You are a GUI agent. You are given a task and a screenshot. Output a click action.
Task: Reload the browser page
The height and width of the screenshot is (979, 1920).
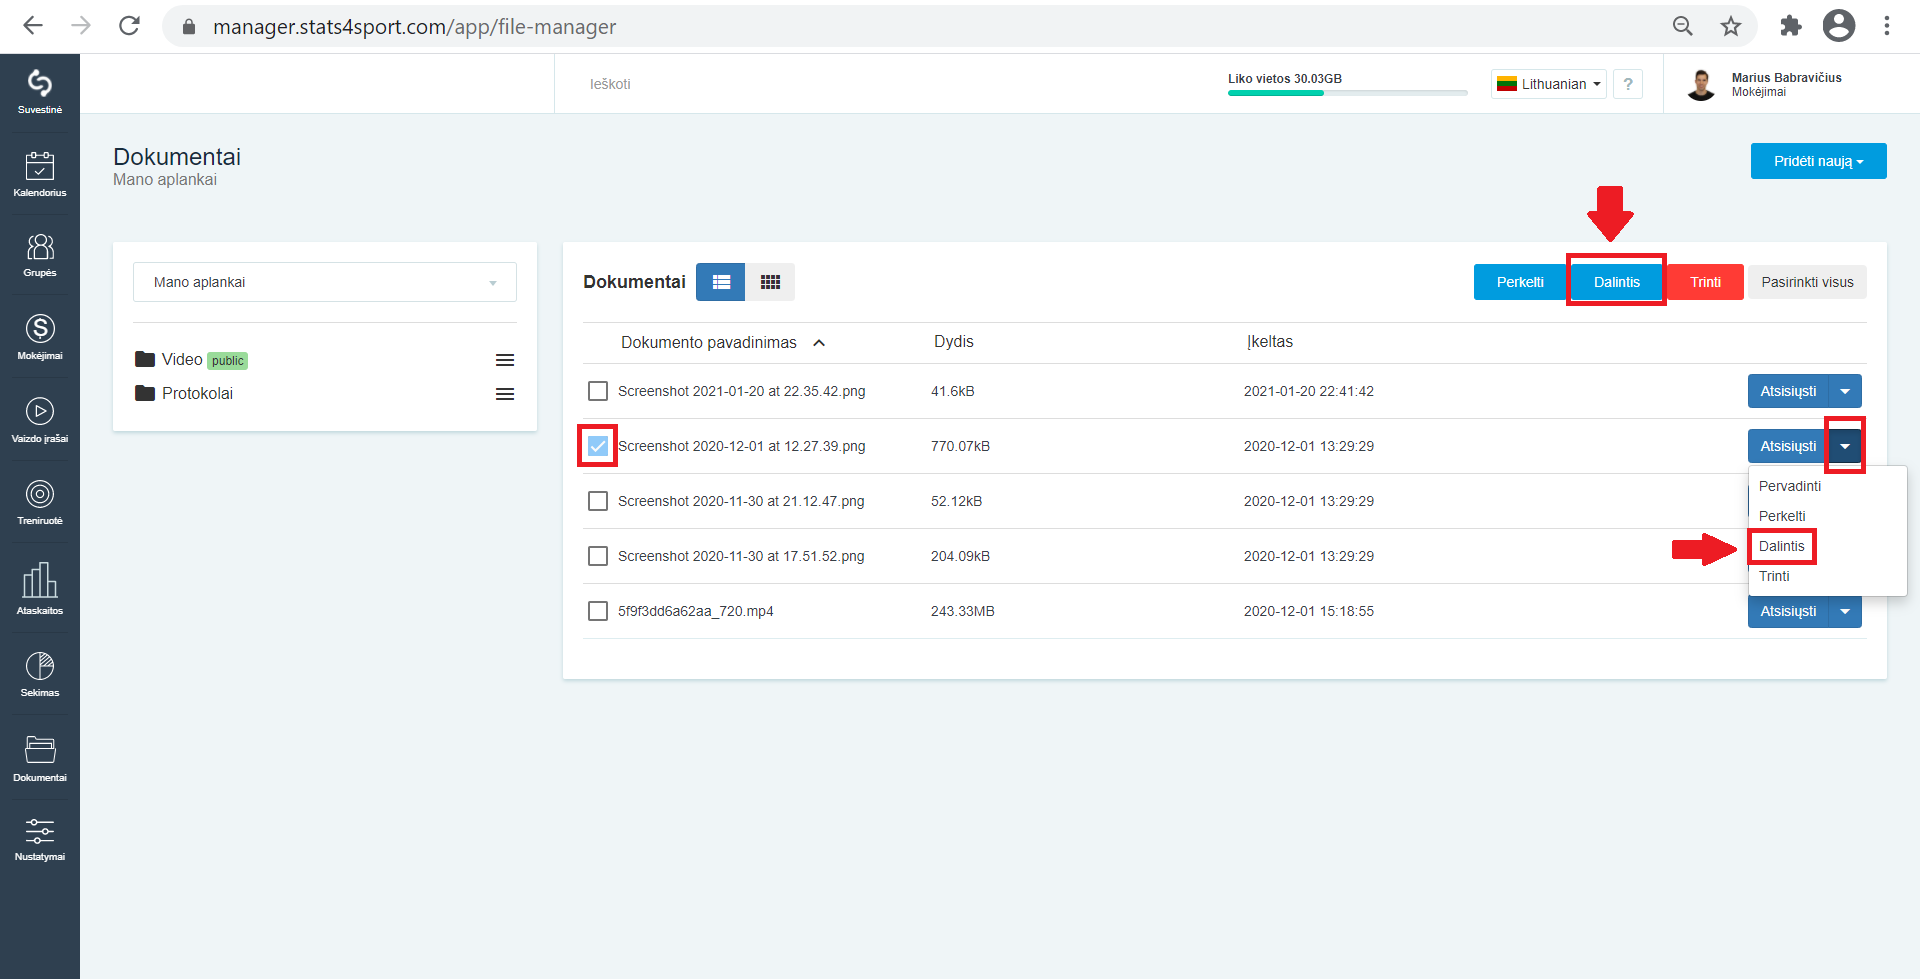pyautogui.click(x=129, y=26)
